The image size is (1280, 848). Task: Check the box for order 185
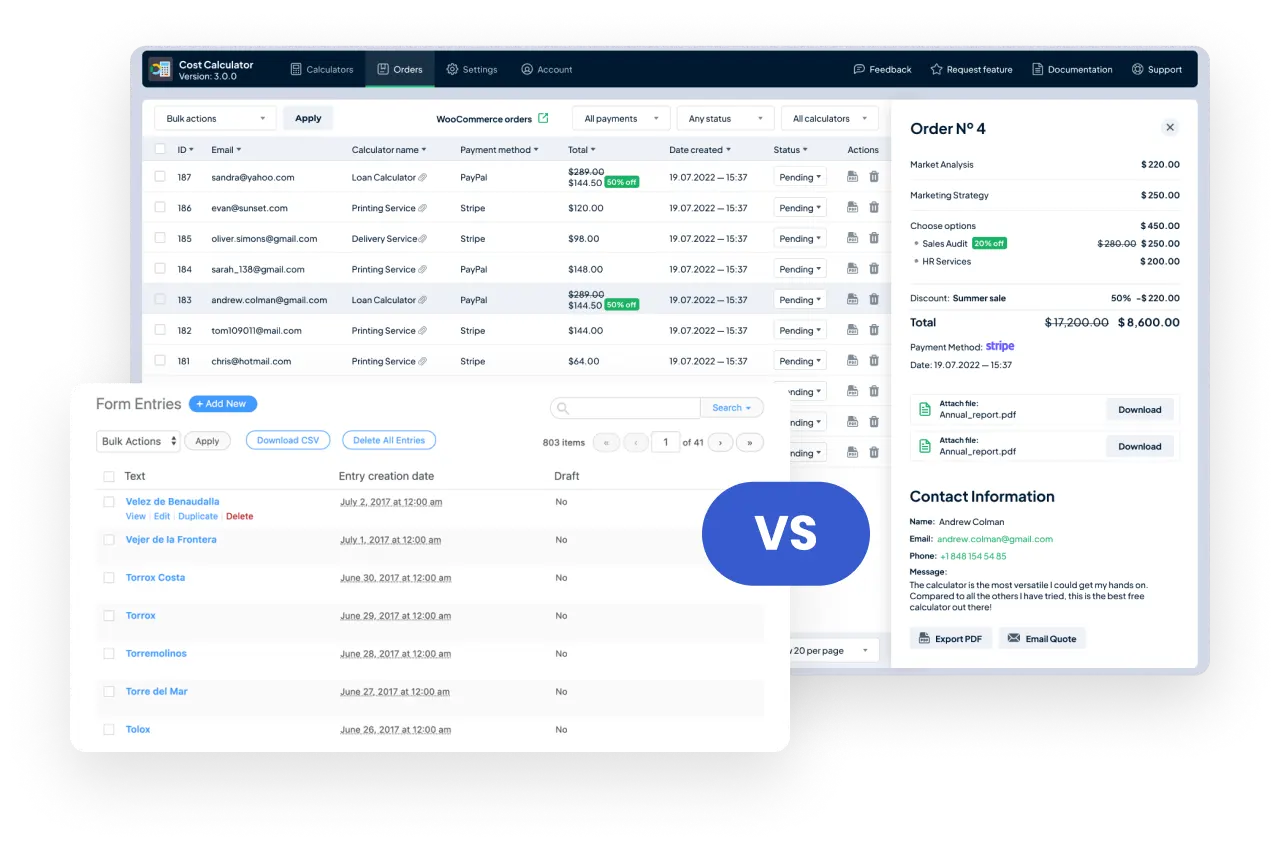tap(160, 238)
